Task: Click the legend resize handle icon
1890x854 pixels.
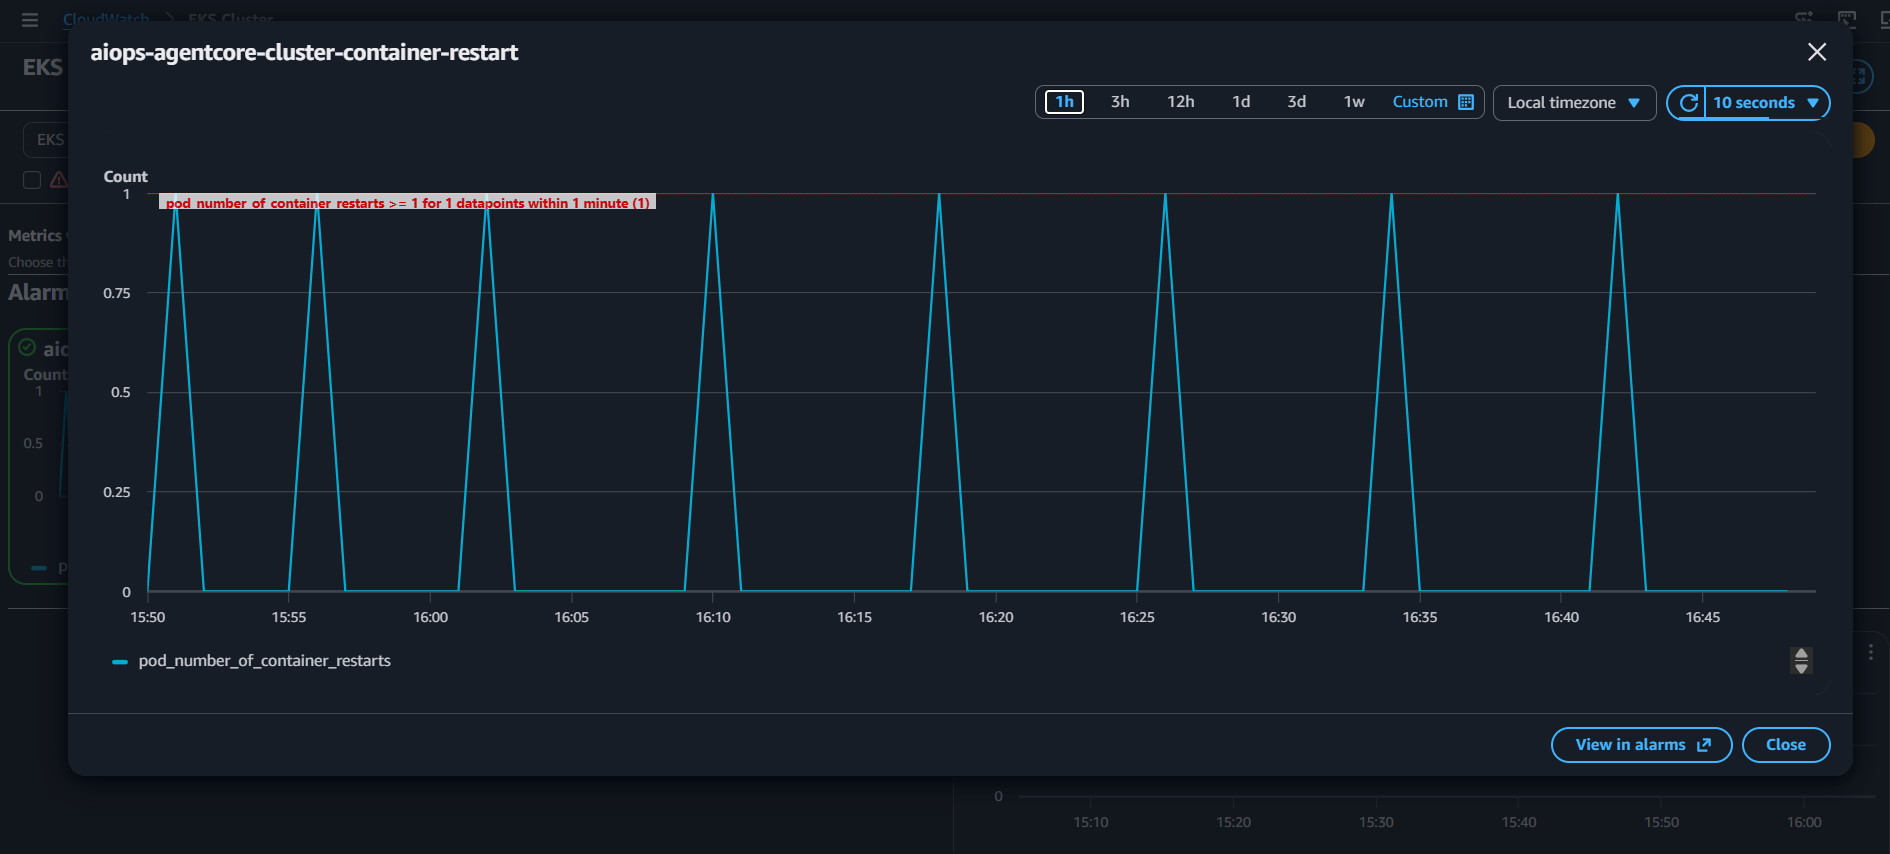Action: [1801, 661]
